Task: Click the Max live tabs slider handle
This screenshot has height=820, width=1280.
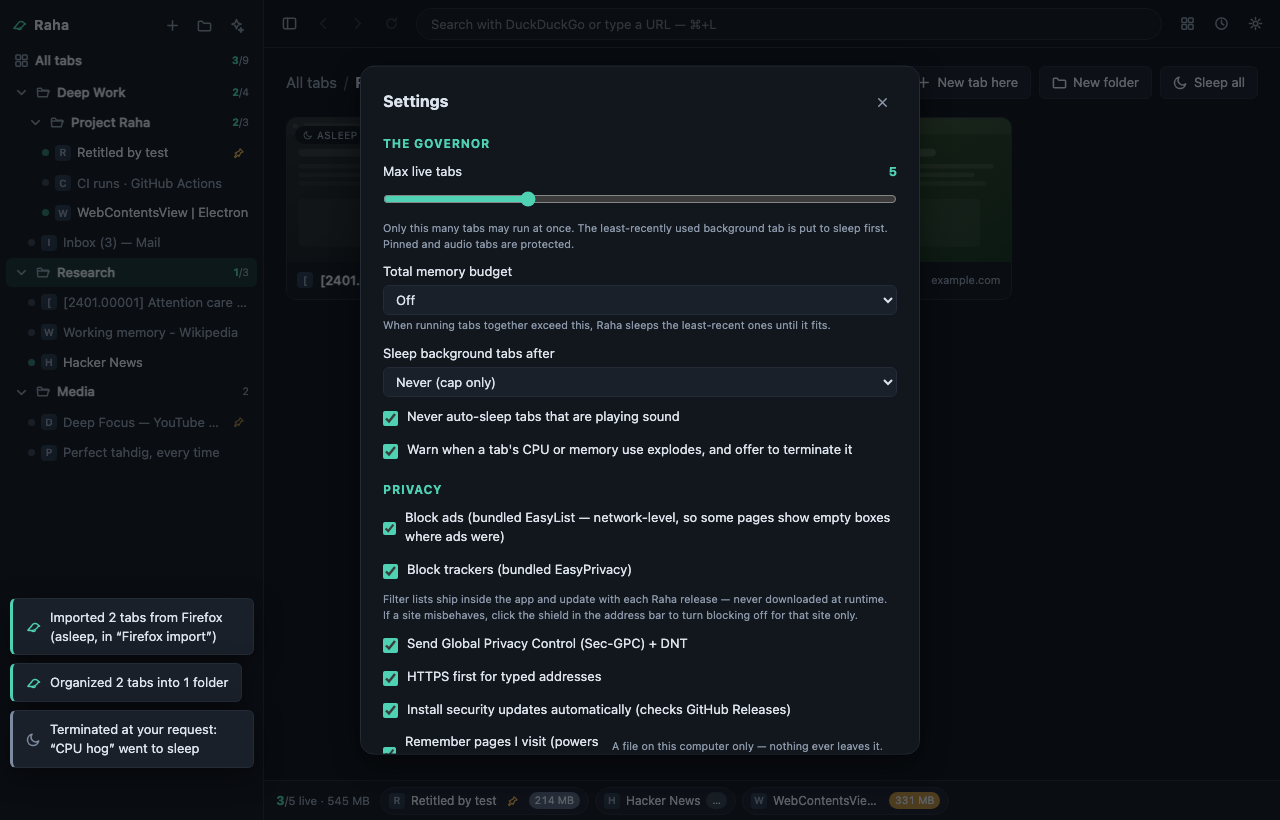Action: tap(528, 199)
